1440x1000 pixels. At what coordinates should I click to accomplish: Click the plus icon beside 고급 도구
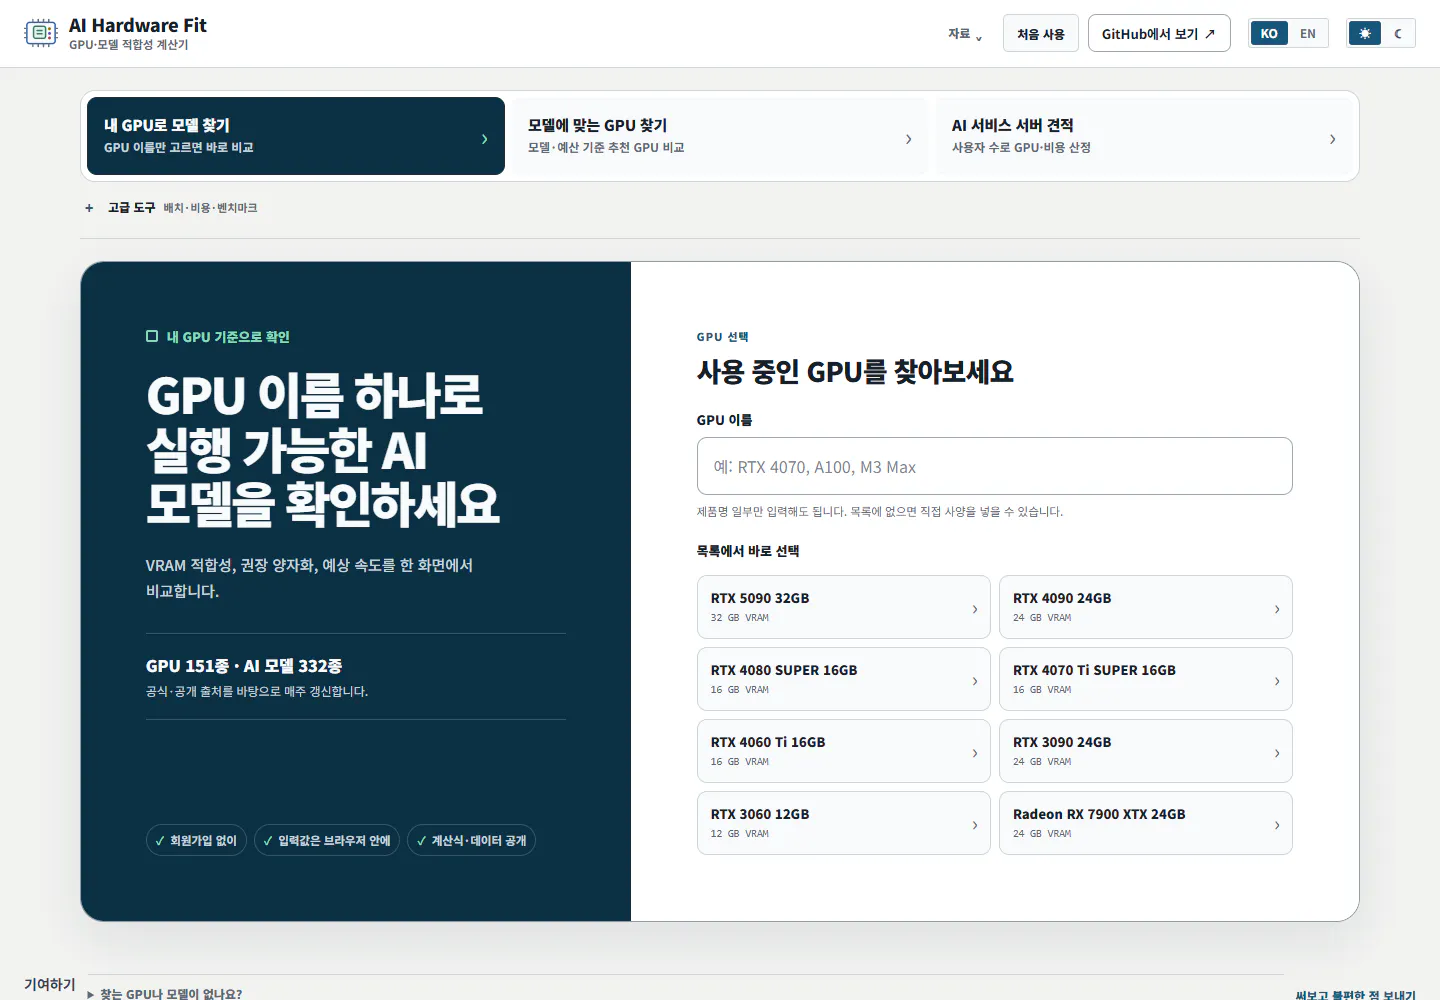(89, 208)
